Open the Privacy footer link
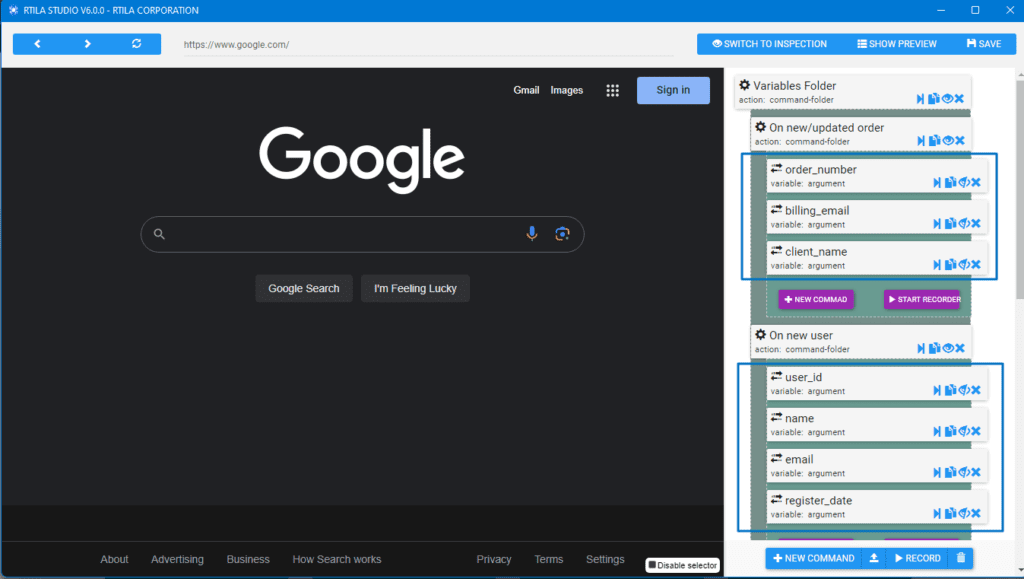The width and height of the screenshot is (1024, 579). [x=494, y=559]
